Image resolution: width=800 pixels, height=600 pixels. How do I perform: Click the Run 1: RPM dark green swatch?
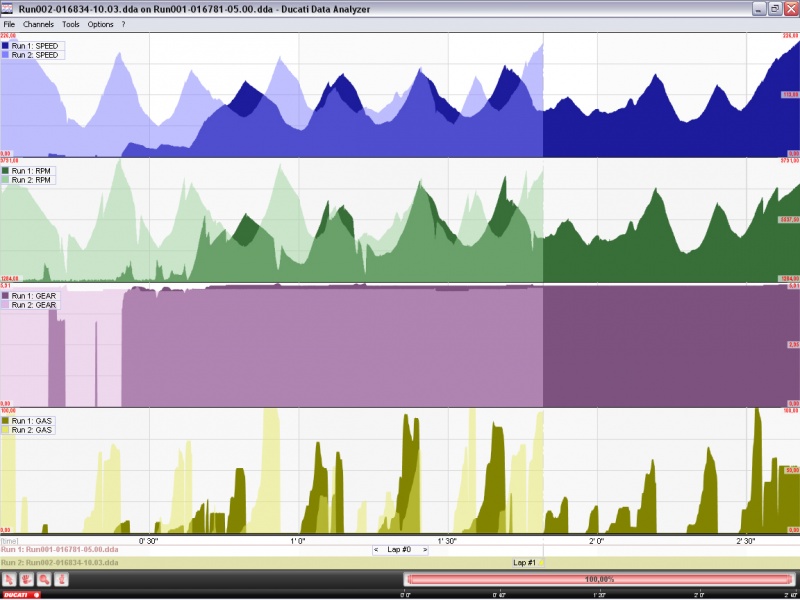click(6, 171)
